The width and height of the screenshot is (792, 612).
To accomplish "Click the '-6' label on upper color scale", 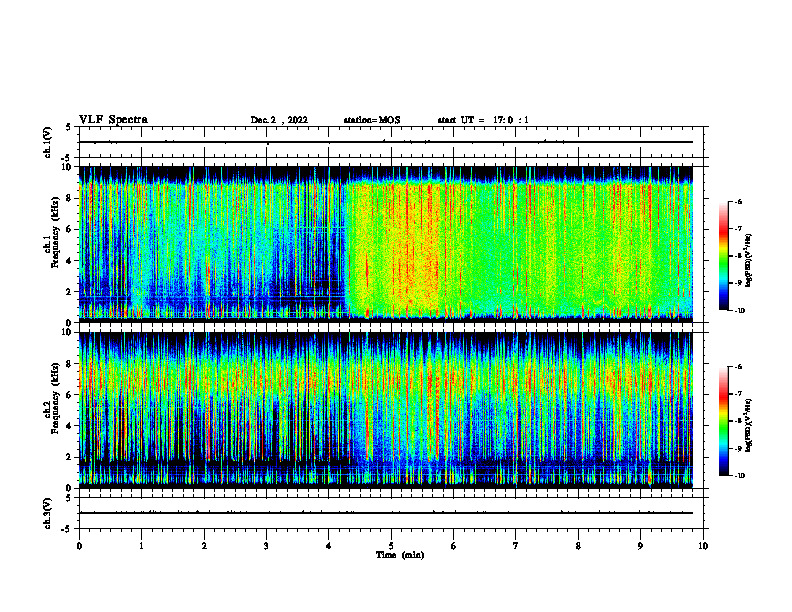I will [x=738, y=201].
